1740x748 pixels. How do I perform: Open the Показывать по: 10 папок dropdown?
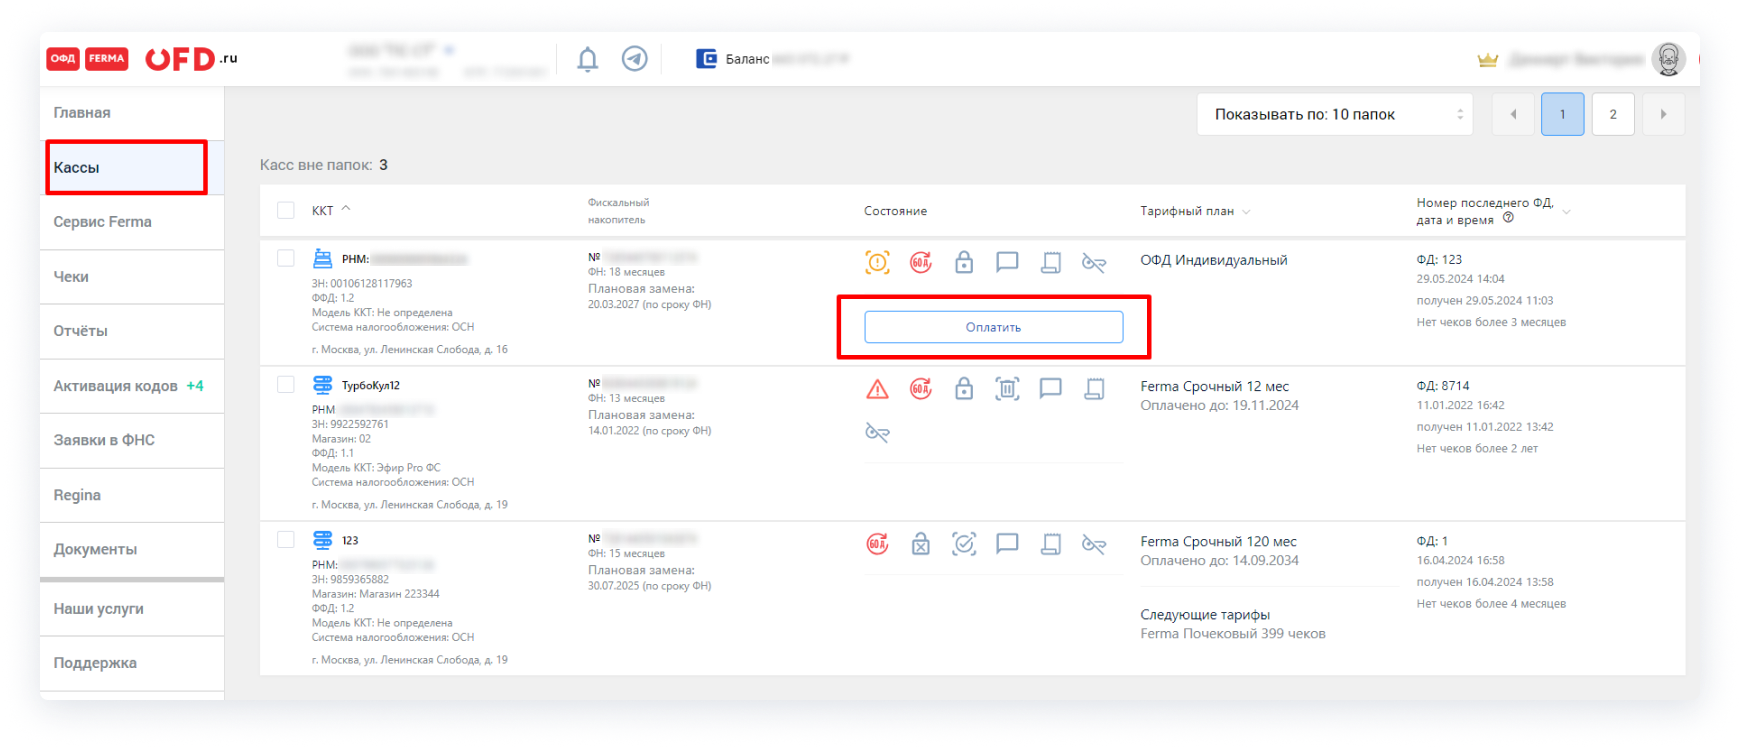[1336, 114]
